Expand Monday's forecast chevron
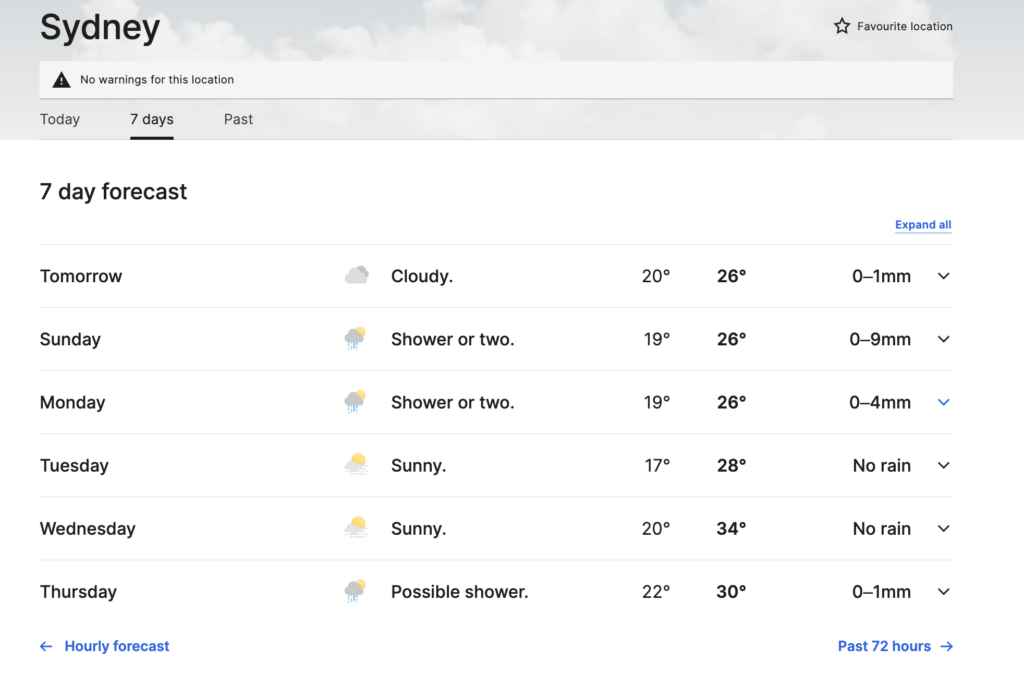Viewport: 1024px width, 673px height. (943, 402)
